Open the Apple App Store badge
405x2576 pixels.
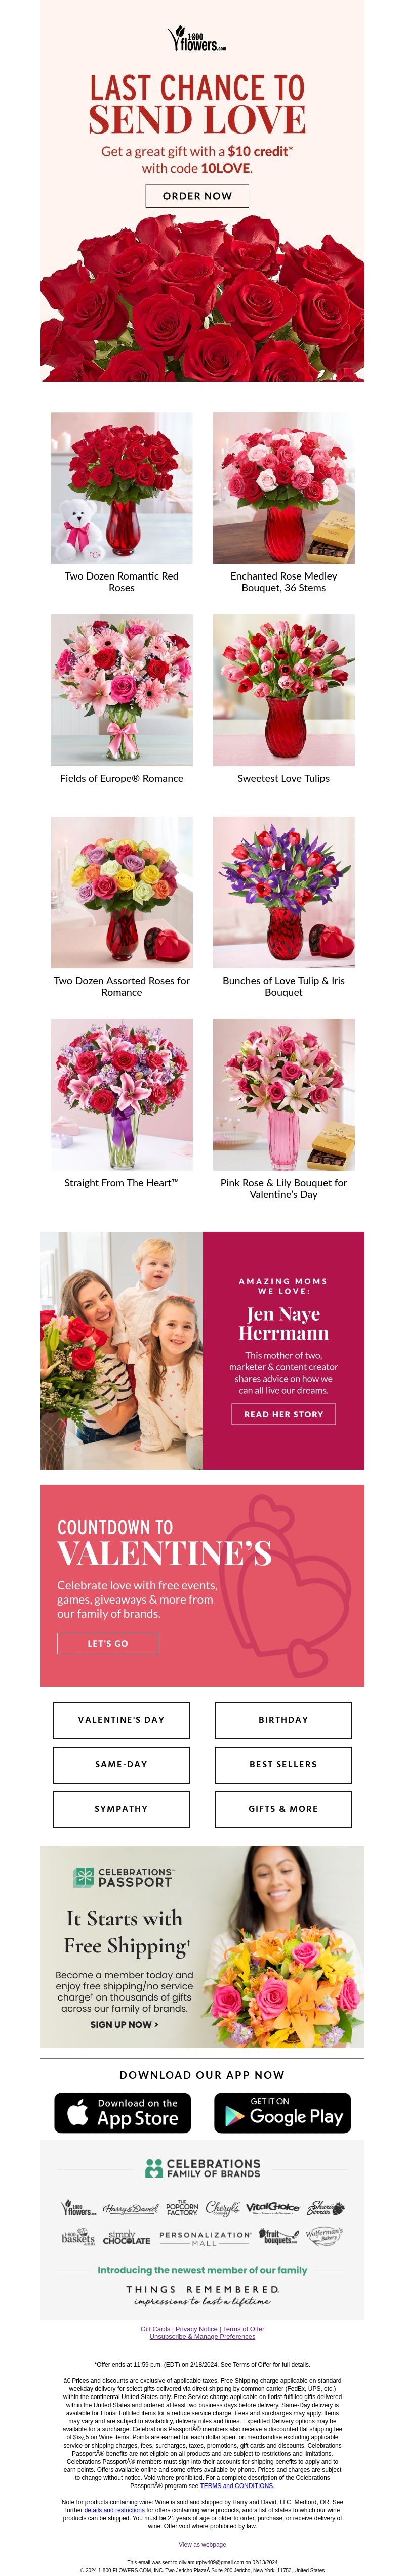pos(122,2113)
